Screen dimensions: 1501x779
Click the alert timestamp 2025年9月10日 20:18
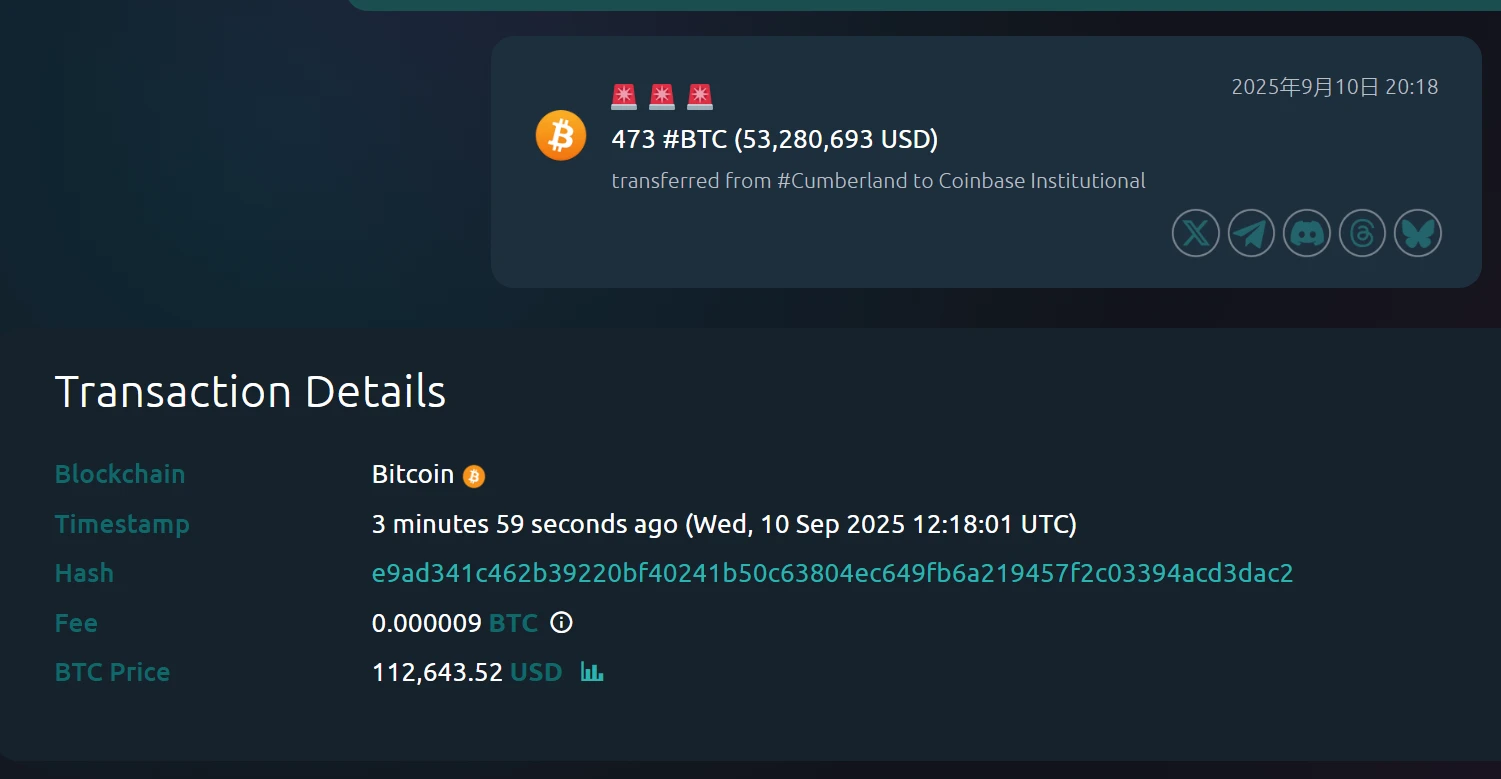1335,87
